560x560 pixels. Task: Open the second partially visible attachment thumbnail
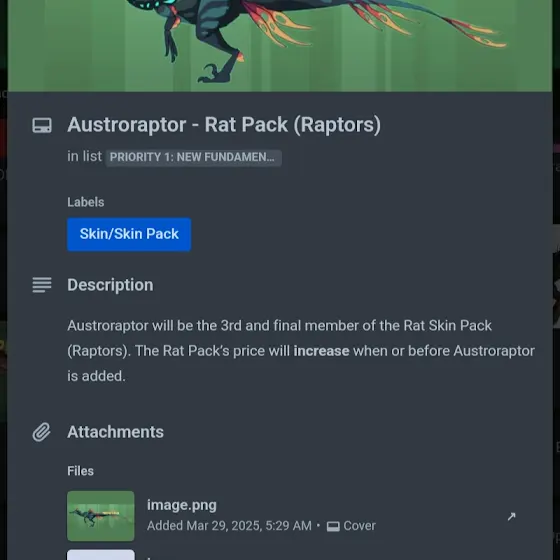click(101, 555)
